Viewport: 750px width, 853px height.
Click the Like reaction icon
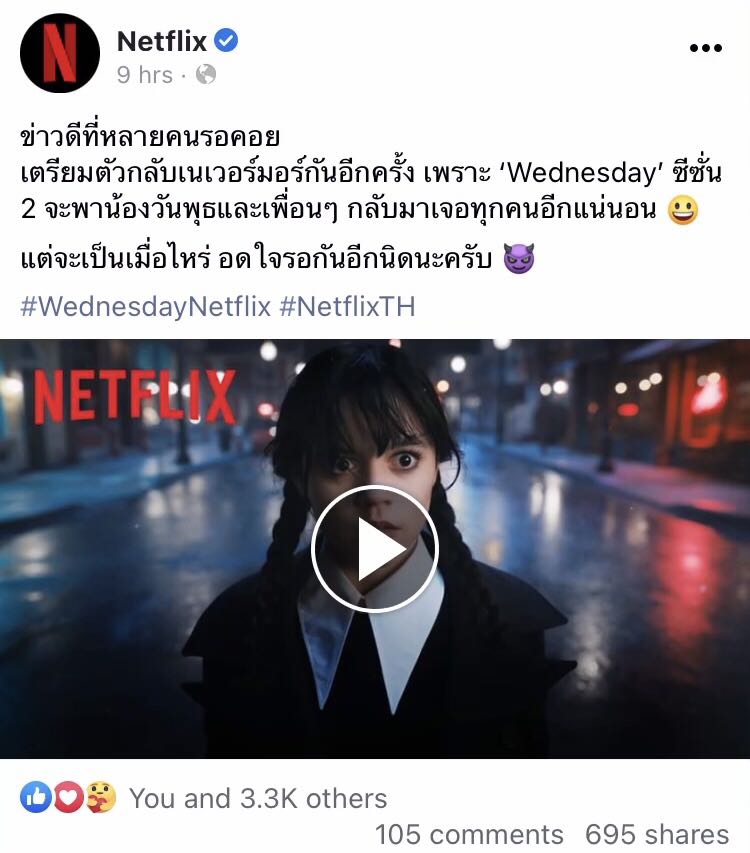point(36,798)
